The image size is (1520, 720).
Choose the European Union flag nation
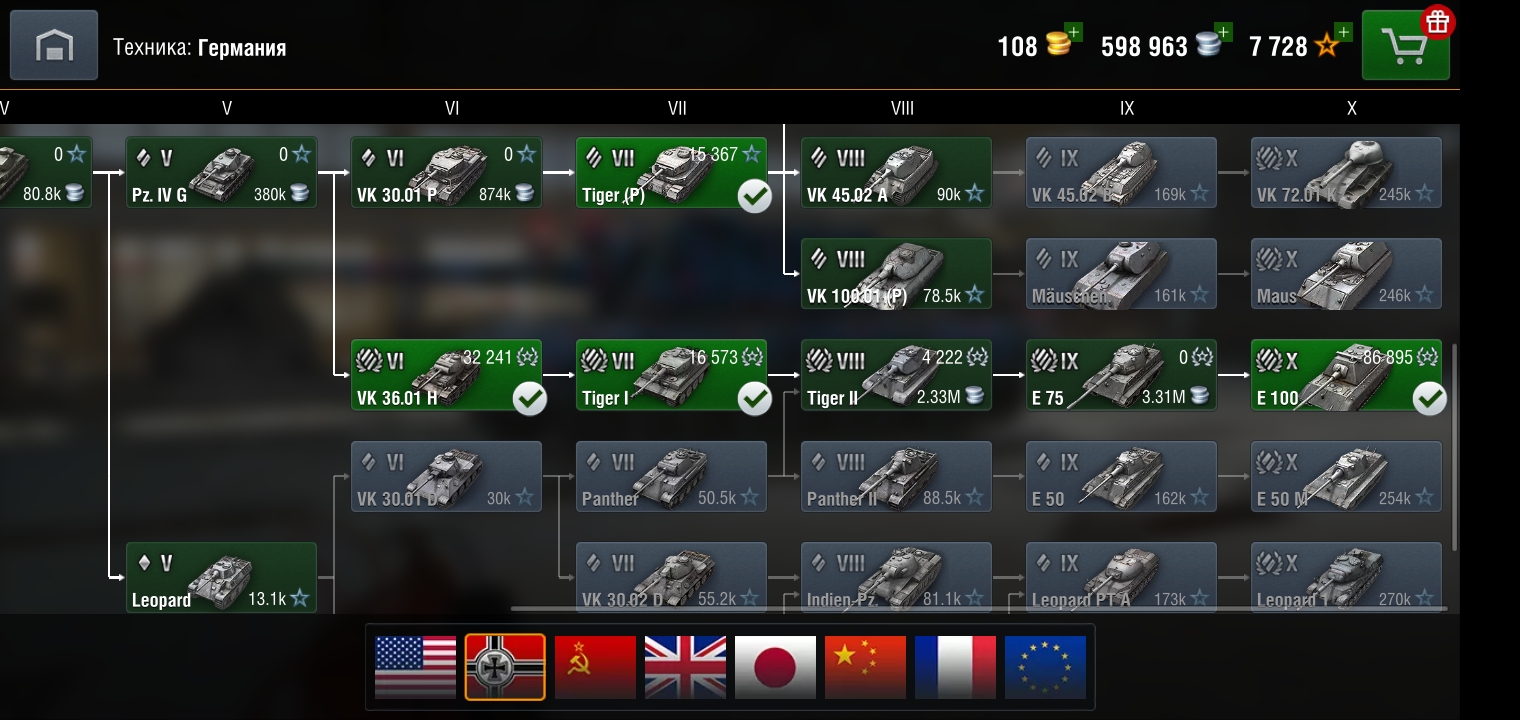point(1045,667)
